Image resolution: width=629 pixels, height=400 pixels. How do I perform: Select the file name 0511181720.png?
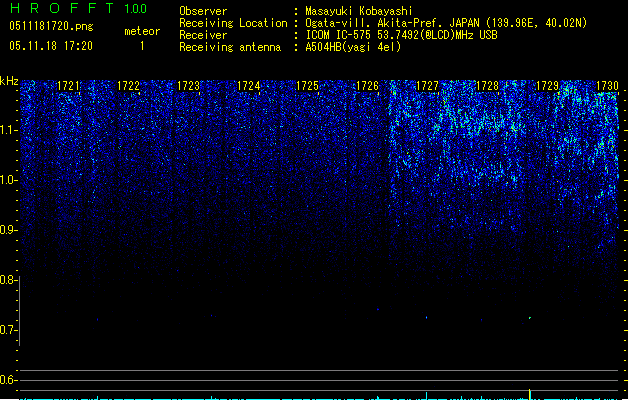click(x=51, y=26)
